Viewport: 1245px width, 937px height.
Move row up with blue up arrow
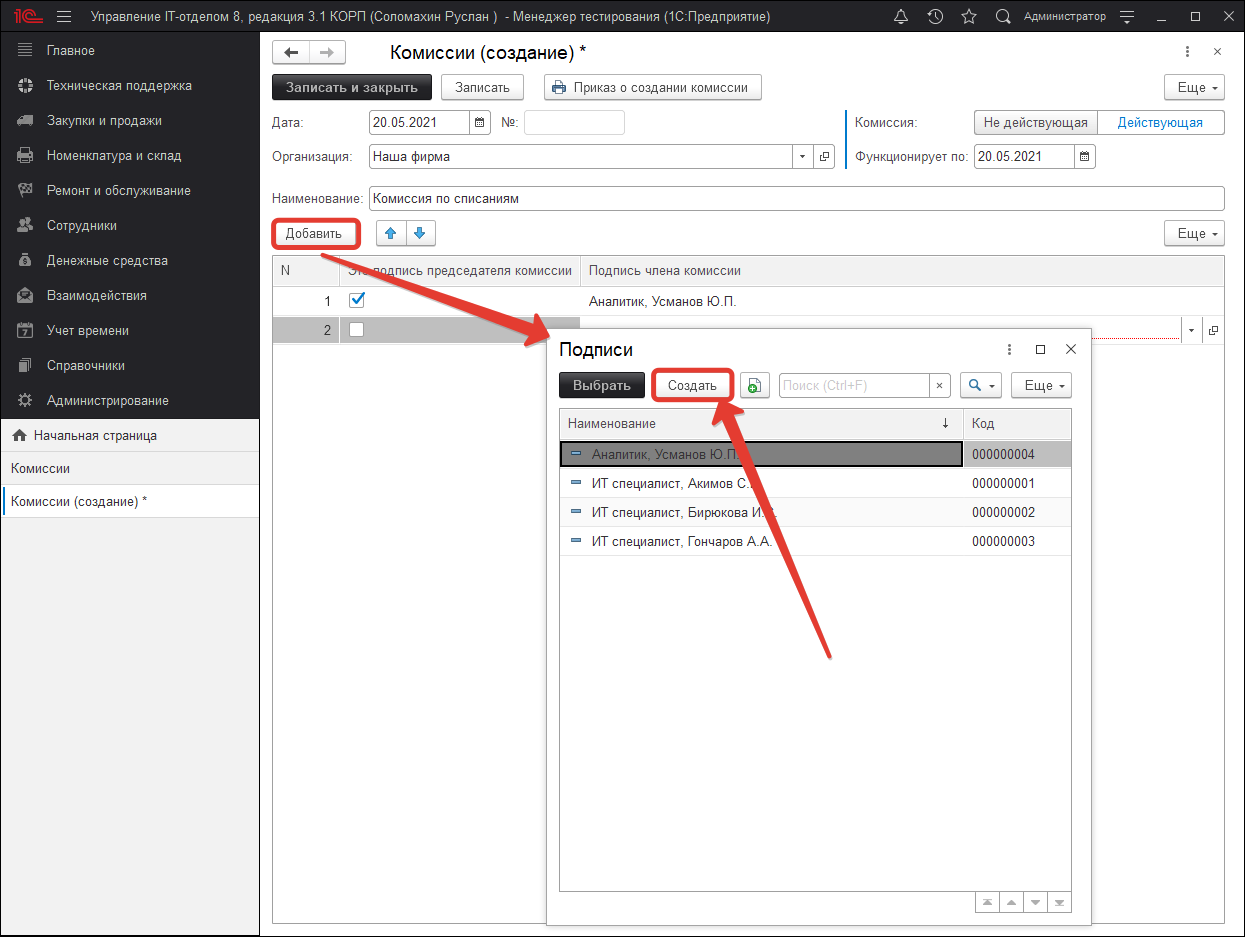click(391, 234)
